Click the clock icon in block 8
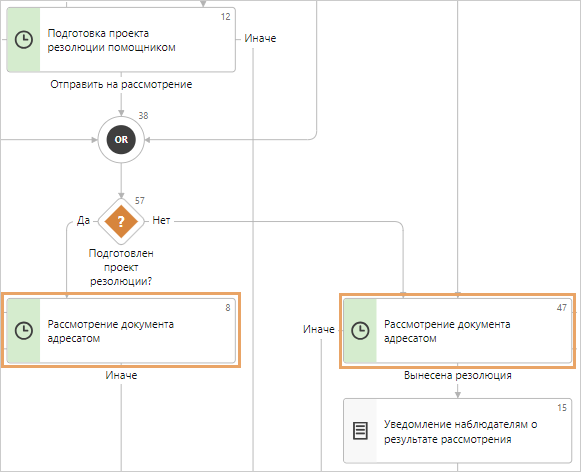This screenshot has width=581, height=472. coord(24,330)
